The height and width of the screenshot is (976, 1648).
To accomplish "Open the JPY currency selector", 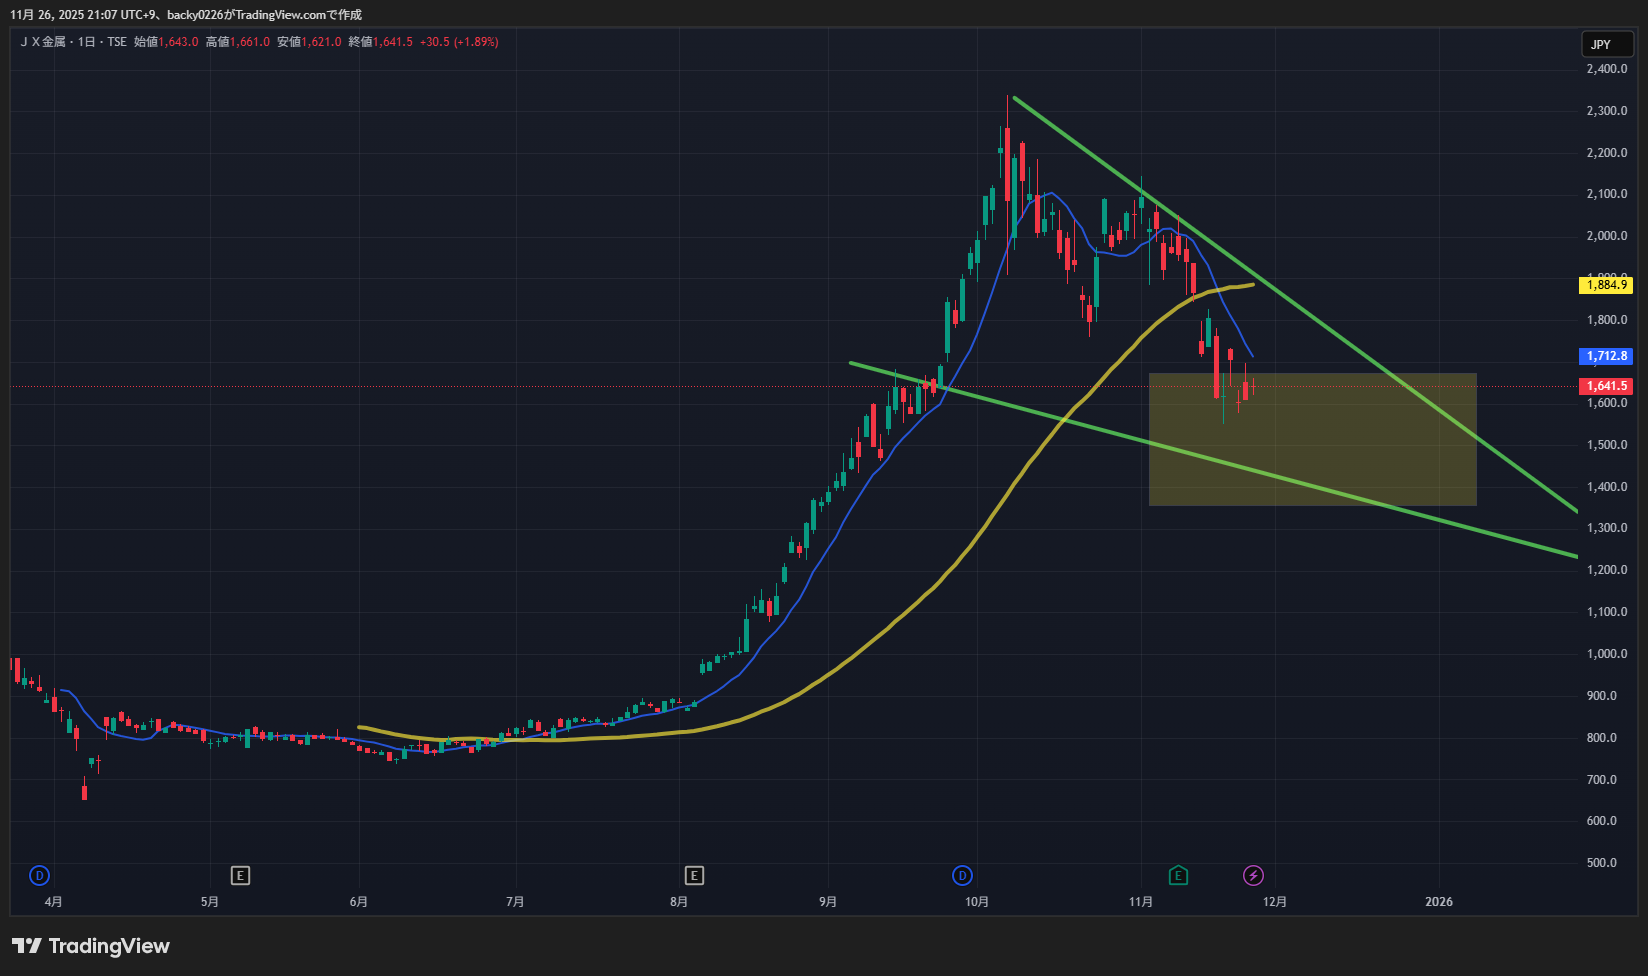I will tap(1606, 44).
